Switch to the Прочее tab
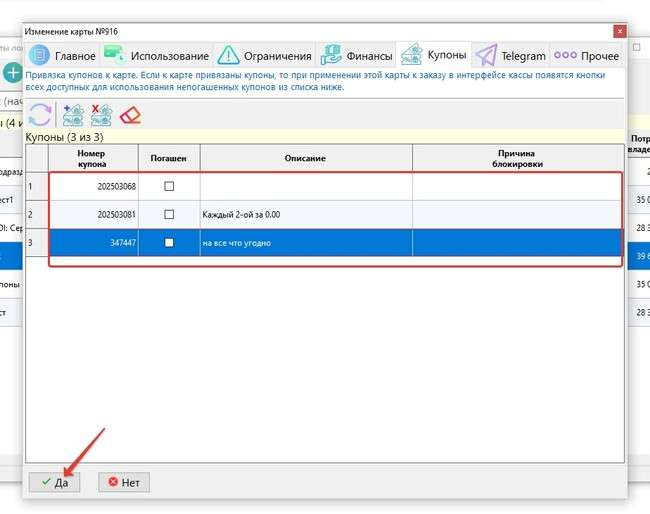Image resolution: width=650 pixels, height=514 pixels. pos(586,55)
